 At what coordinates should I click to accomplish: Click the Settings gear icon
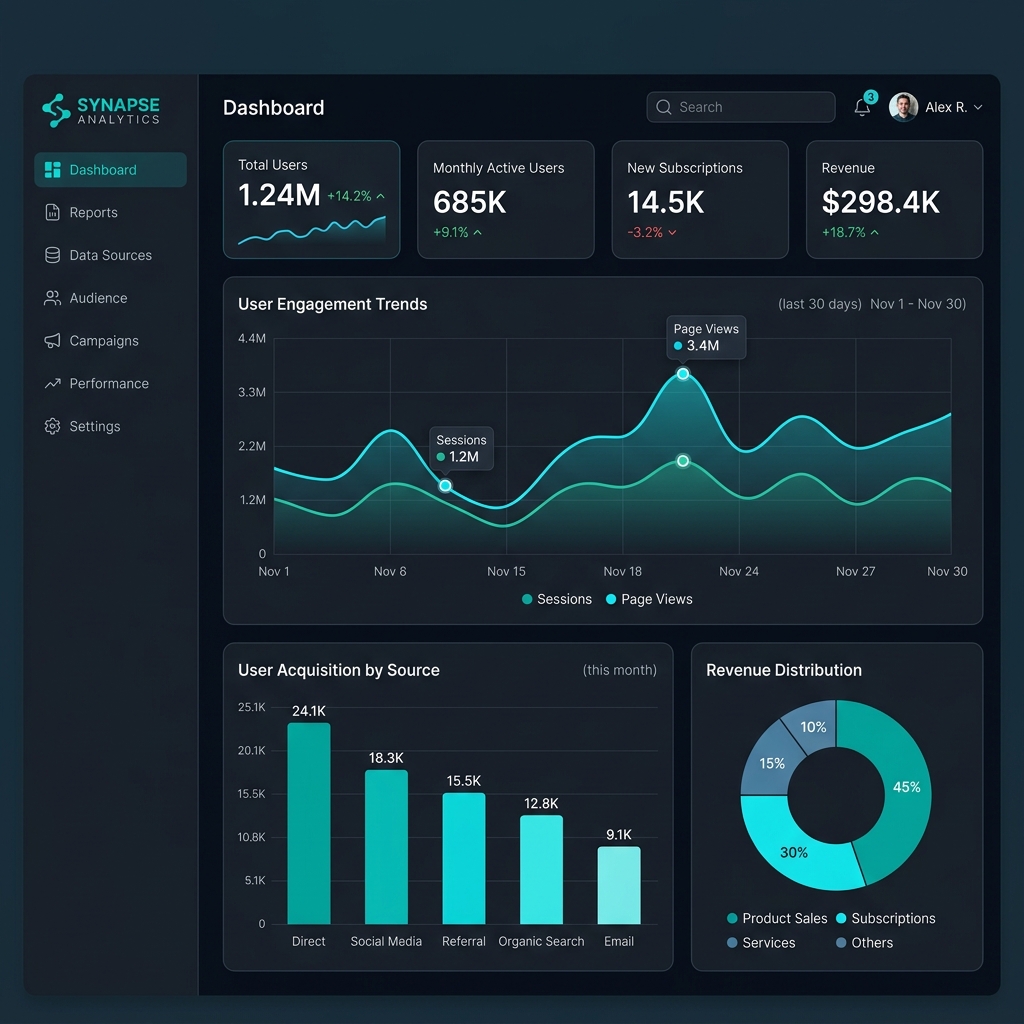(52, 426)
